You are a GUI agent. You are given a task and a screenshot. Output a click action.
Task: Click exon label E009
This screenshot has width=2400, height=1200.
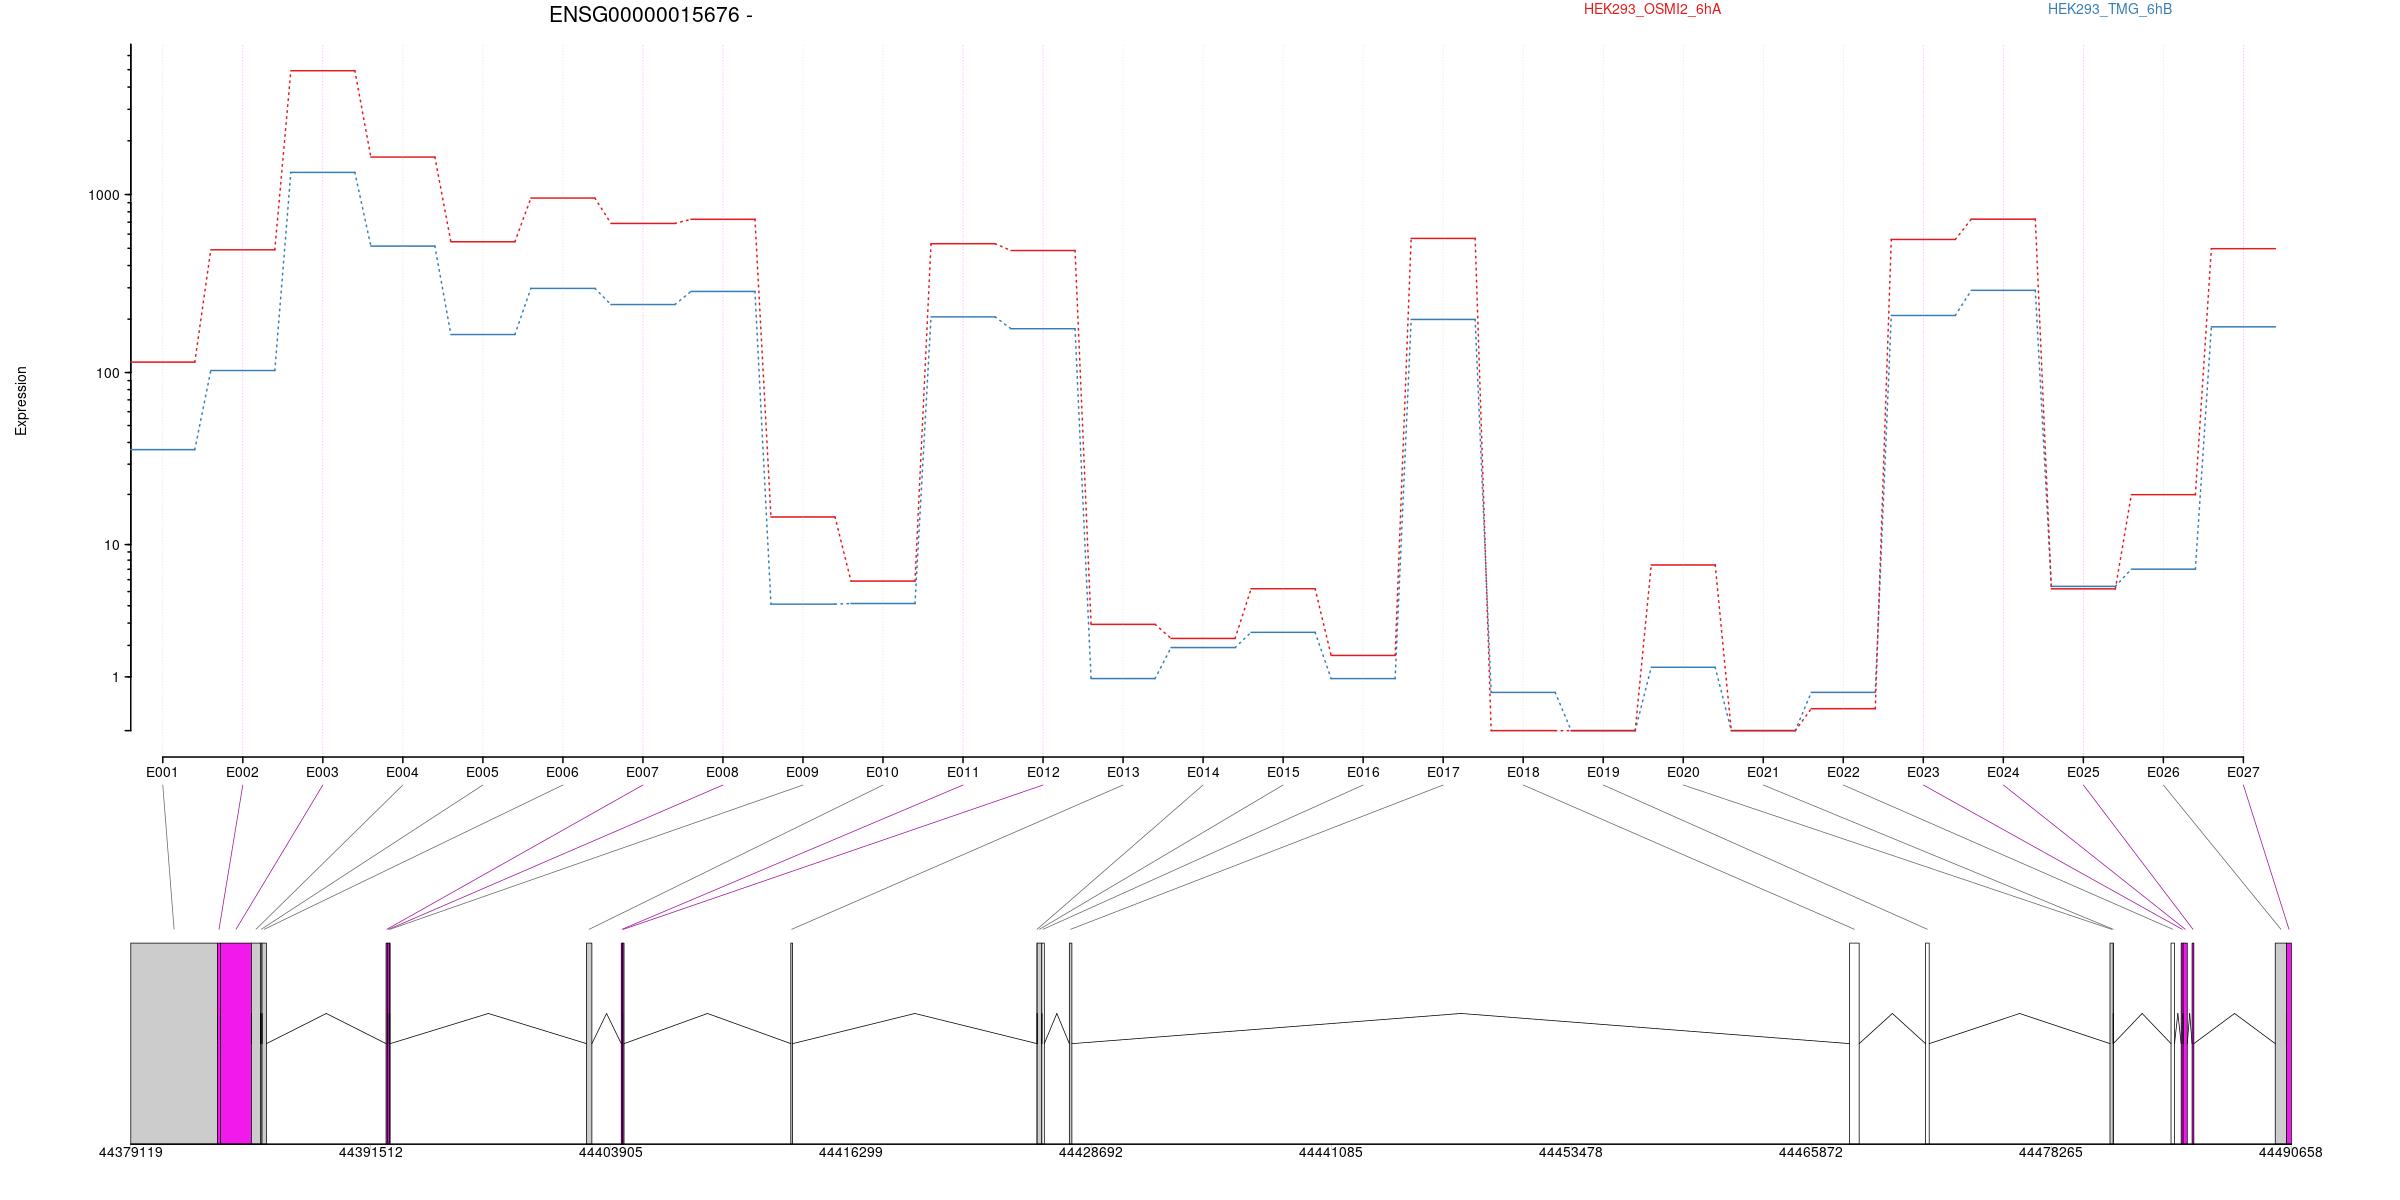pyautogui.click(x=802, y=773)
